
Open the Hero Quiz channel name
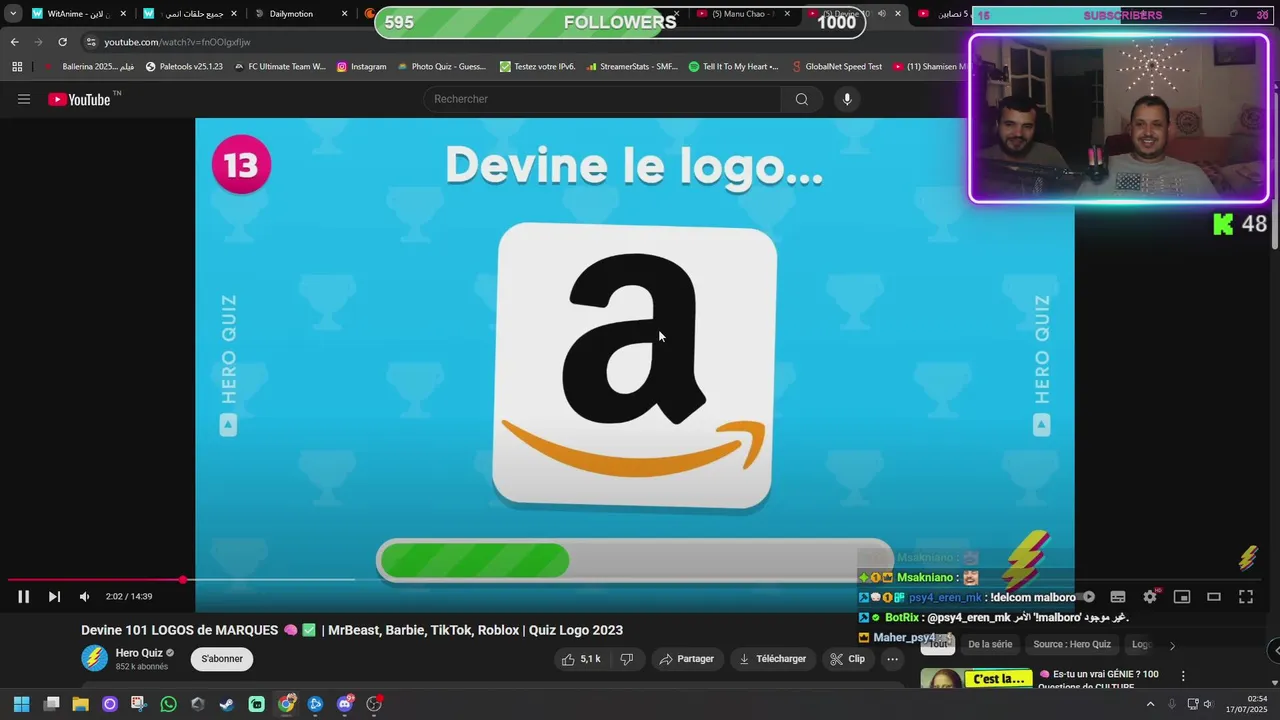(139, 653)
